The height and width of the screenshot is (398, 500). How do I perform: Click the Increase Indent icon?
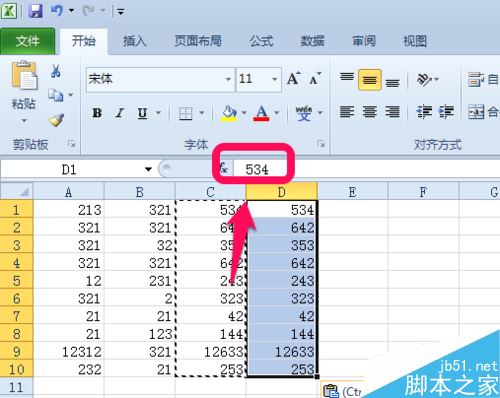pyautogui.click(x=446, y=112)
